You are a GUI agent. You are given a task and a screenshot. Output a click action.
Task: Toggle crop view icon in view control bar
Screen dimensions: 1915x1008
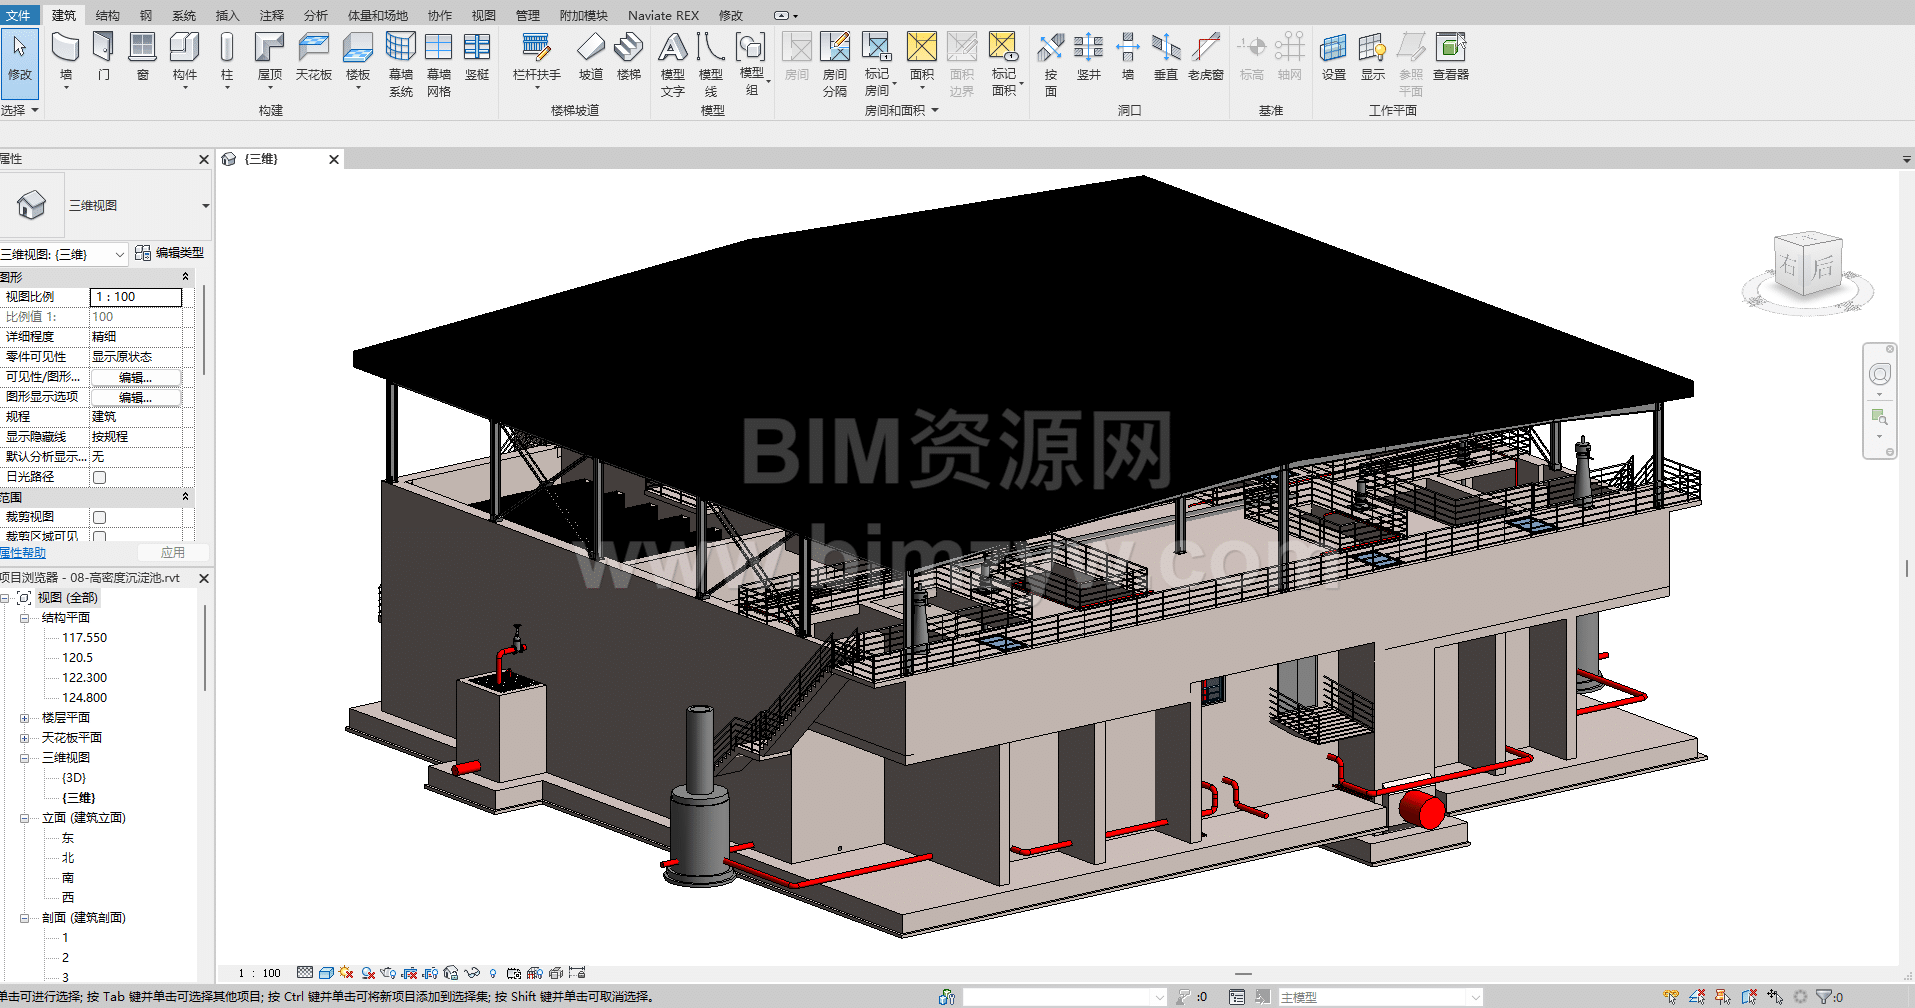coord(409,973)
